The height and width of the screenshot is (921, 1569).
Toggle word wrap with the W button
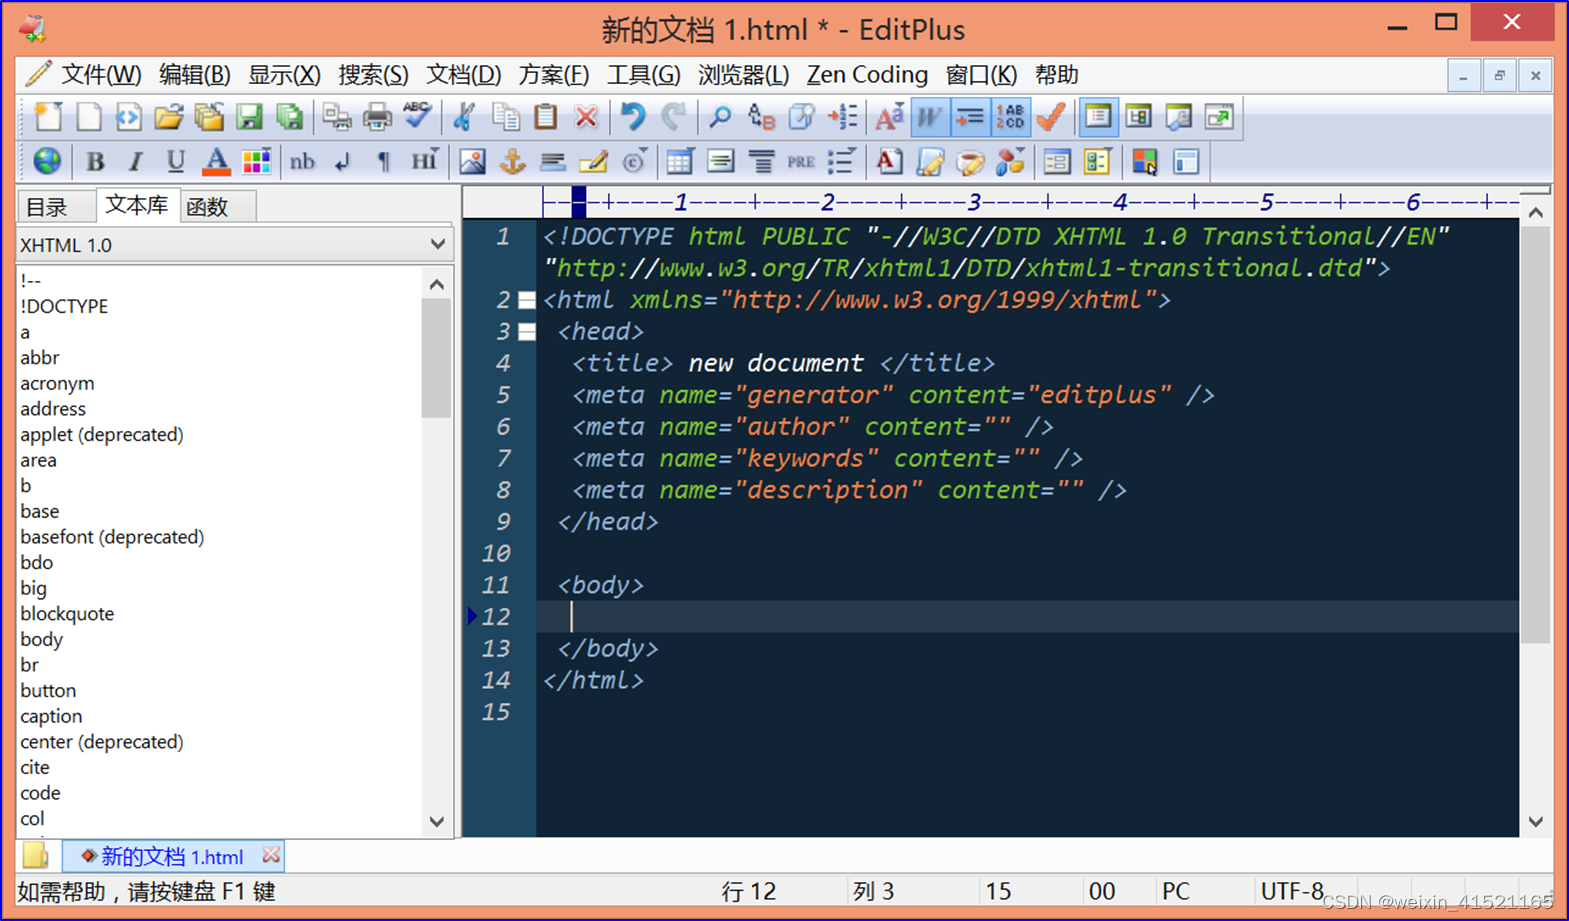[929, 117]
